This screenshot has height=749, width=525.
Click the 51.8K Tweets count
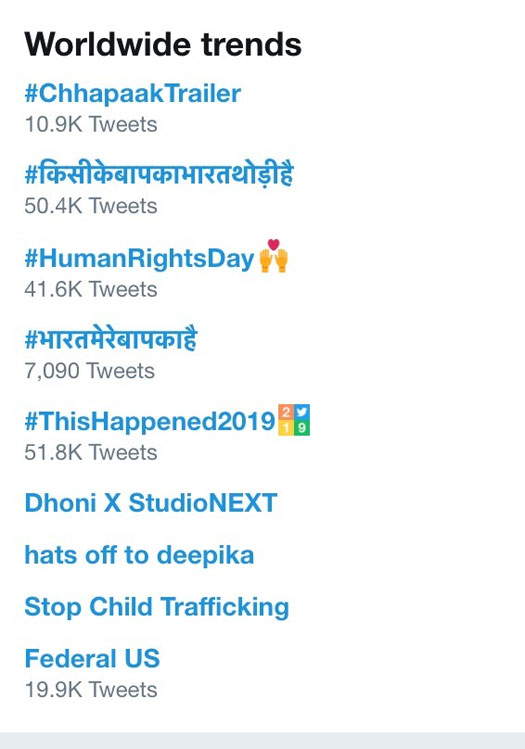coord(91,452)
